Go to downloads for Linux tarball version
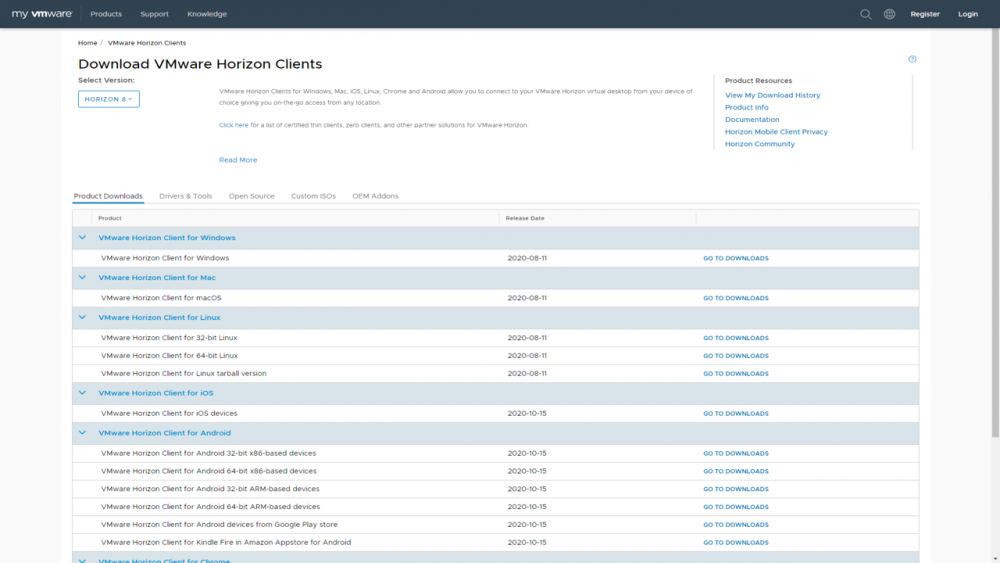This screenshot has width=1000, height=563. [x=735, y=374]
